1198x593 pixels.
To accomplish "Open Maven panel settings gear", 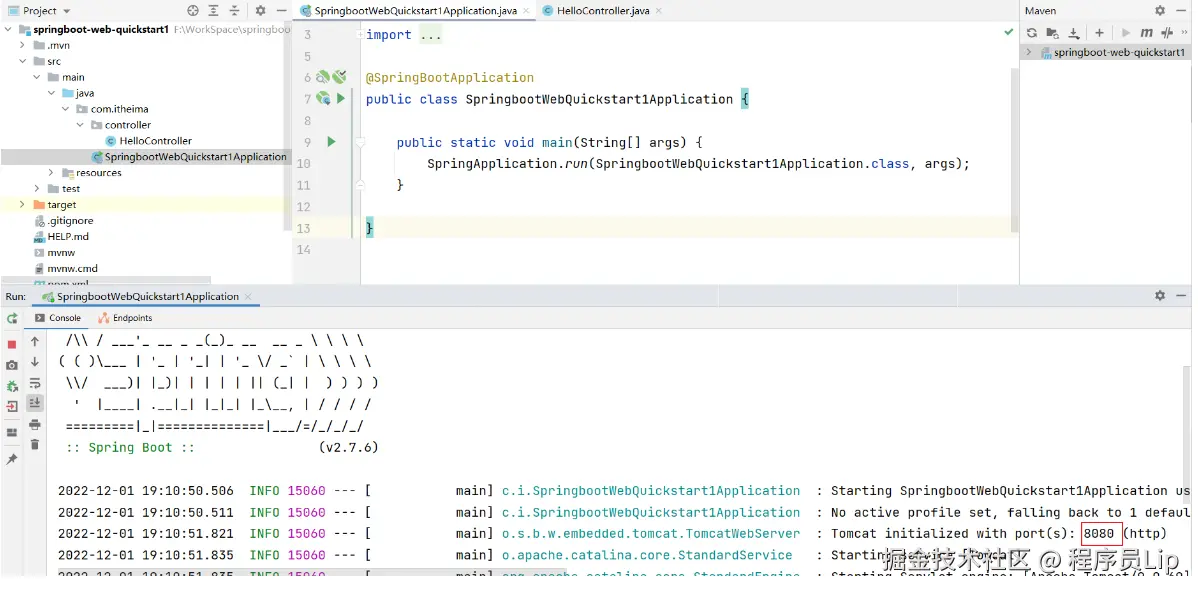I will [1160, 11].
